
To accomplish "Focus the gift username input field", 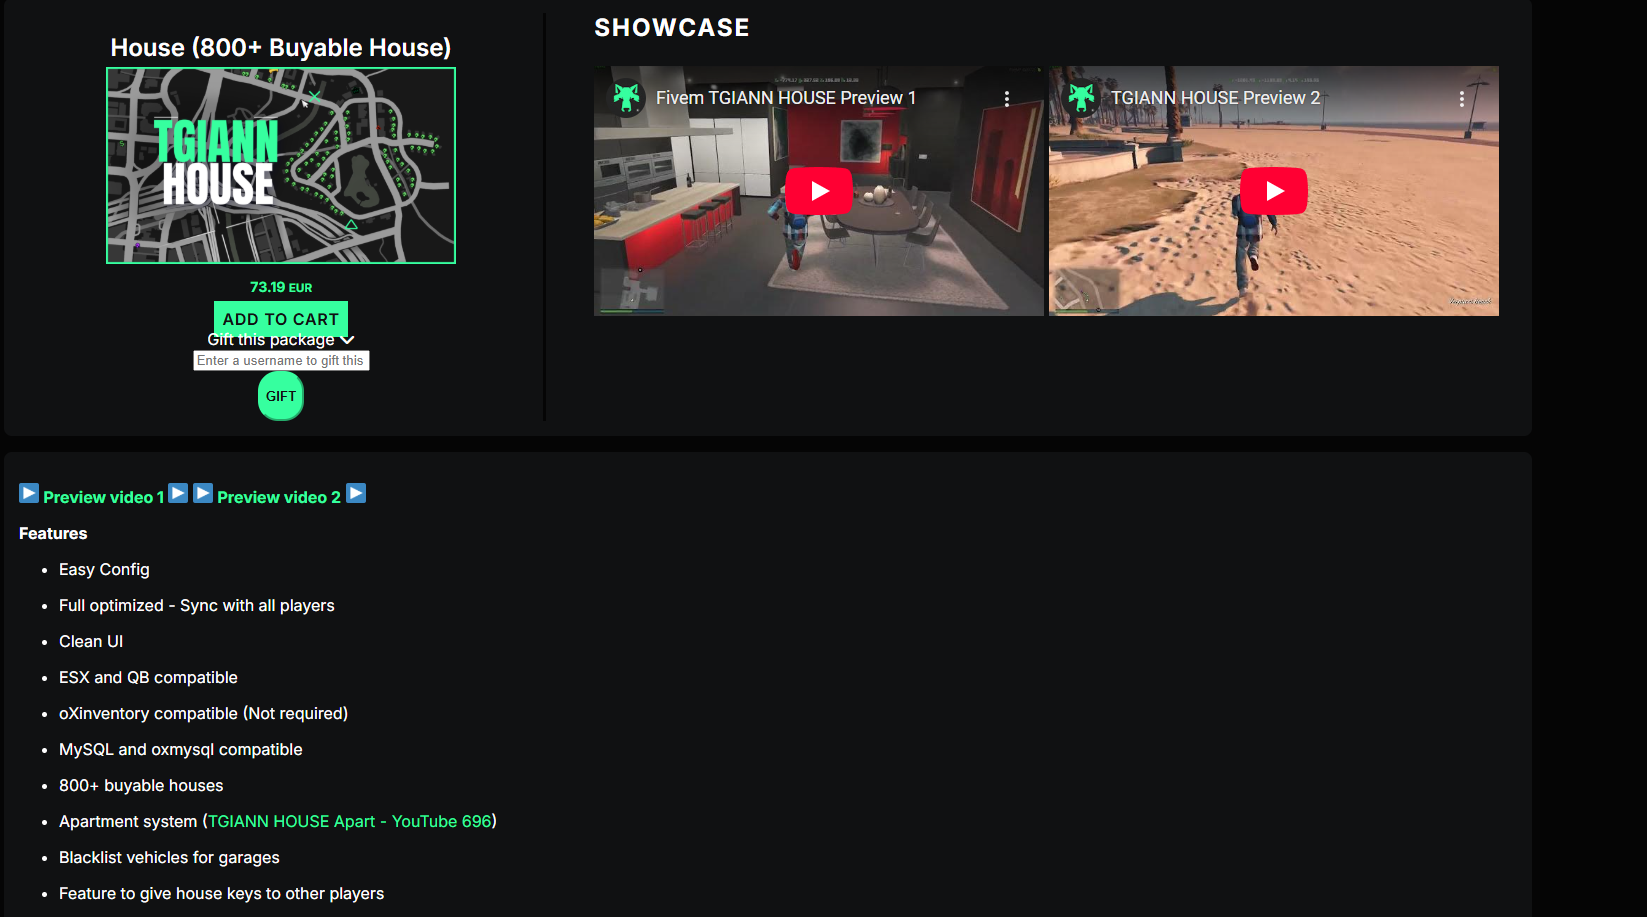I will (281, 360).
